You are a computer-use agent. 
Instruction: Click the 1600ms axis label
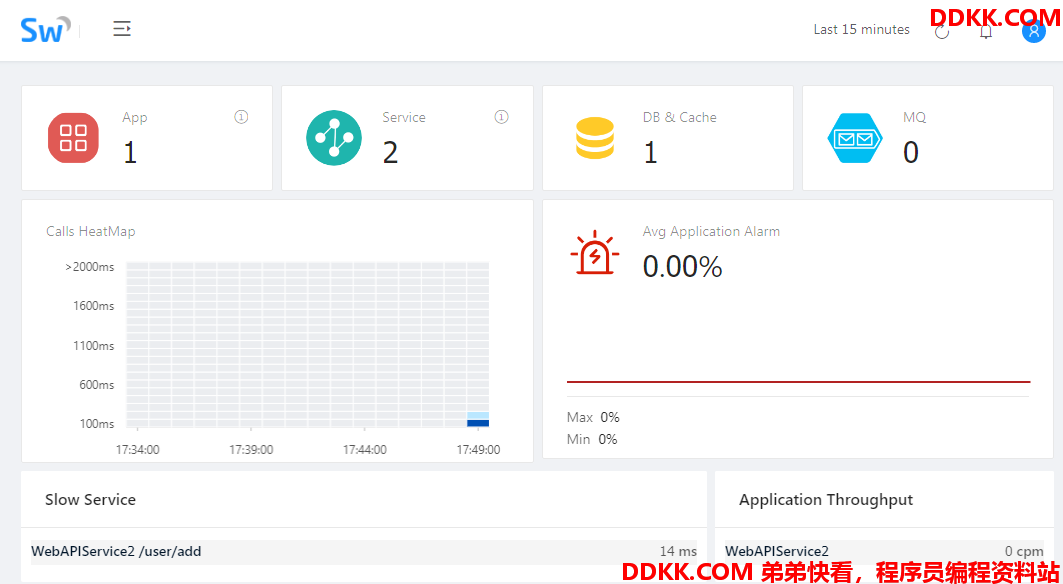click(94, 306)
